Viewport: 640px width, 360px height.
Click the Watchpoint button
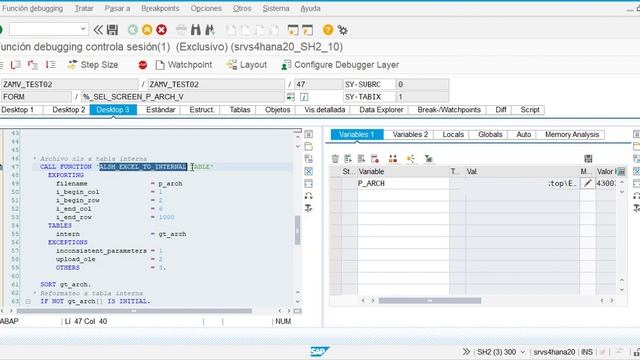184,65
